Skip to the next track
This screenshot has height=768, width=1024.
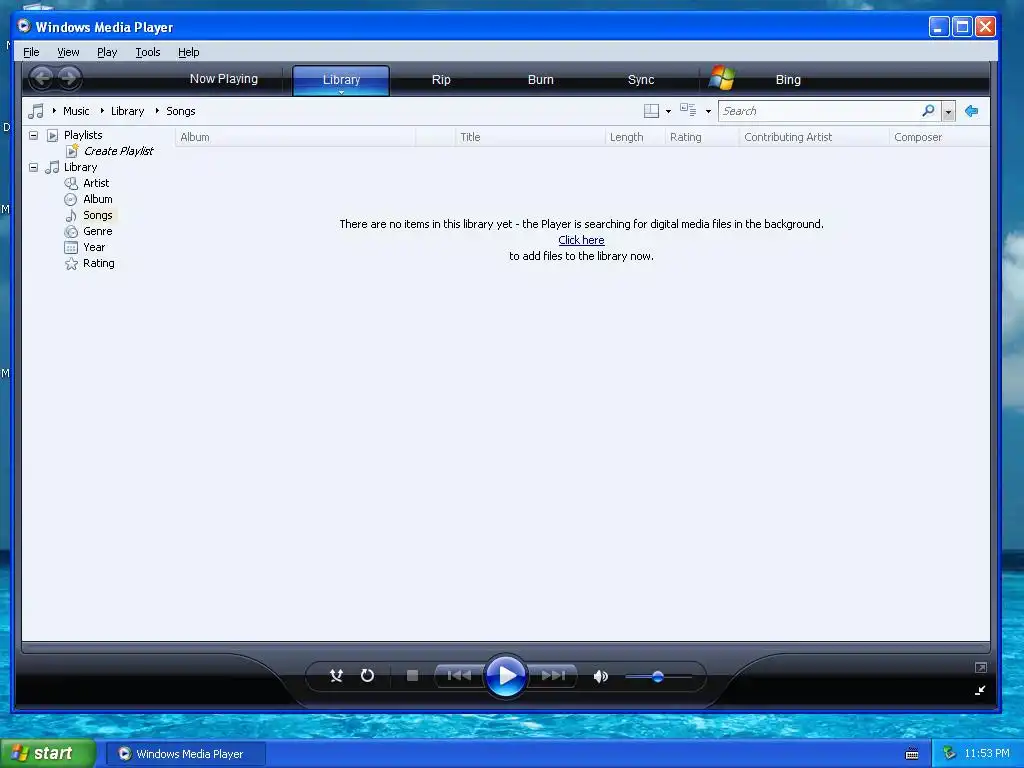553,675
